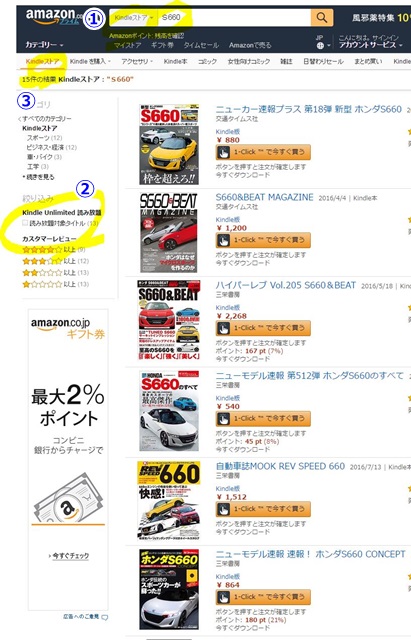
Task: Click the ad feedback speech bubble icon
Action: click(104, 618)
